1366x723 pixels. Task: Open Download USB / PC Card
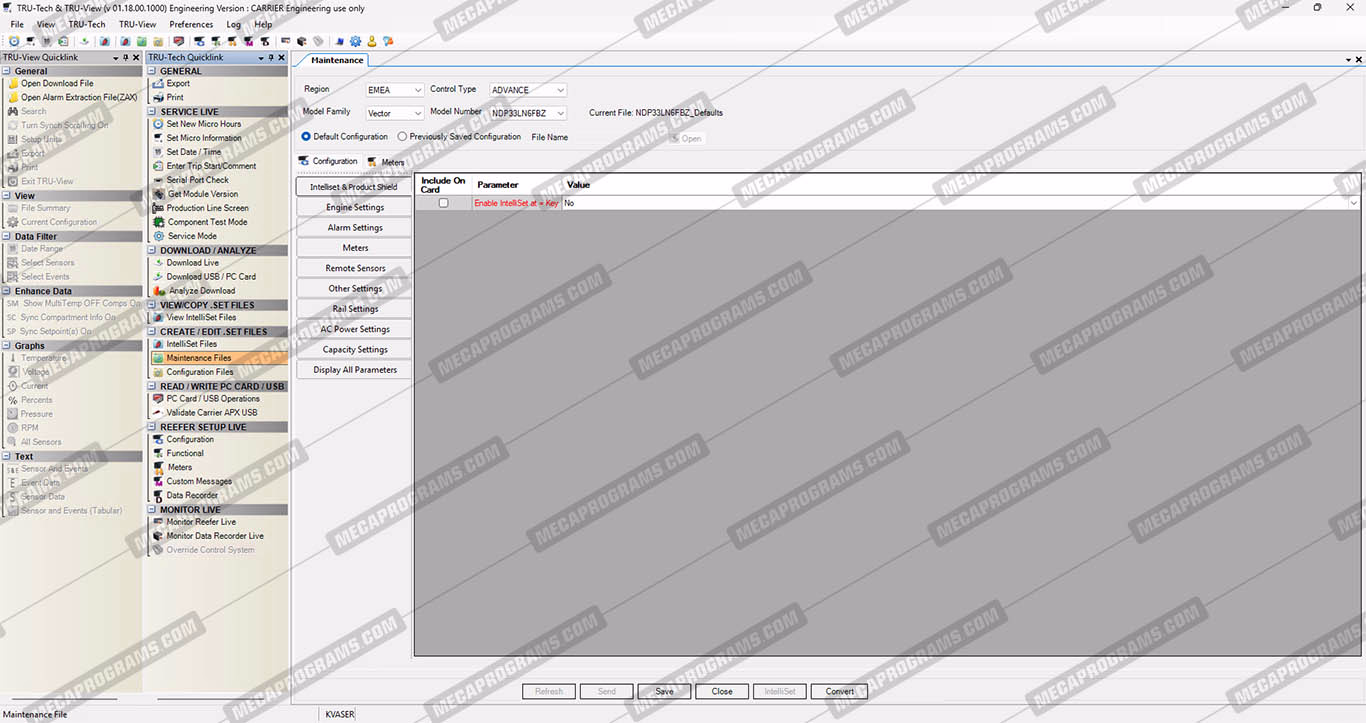point(211,277)
